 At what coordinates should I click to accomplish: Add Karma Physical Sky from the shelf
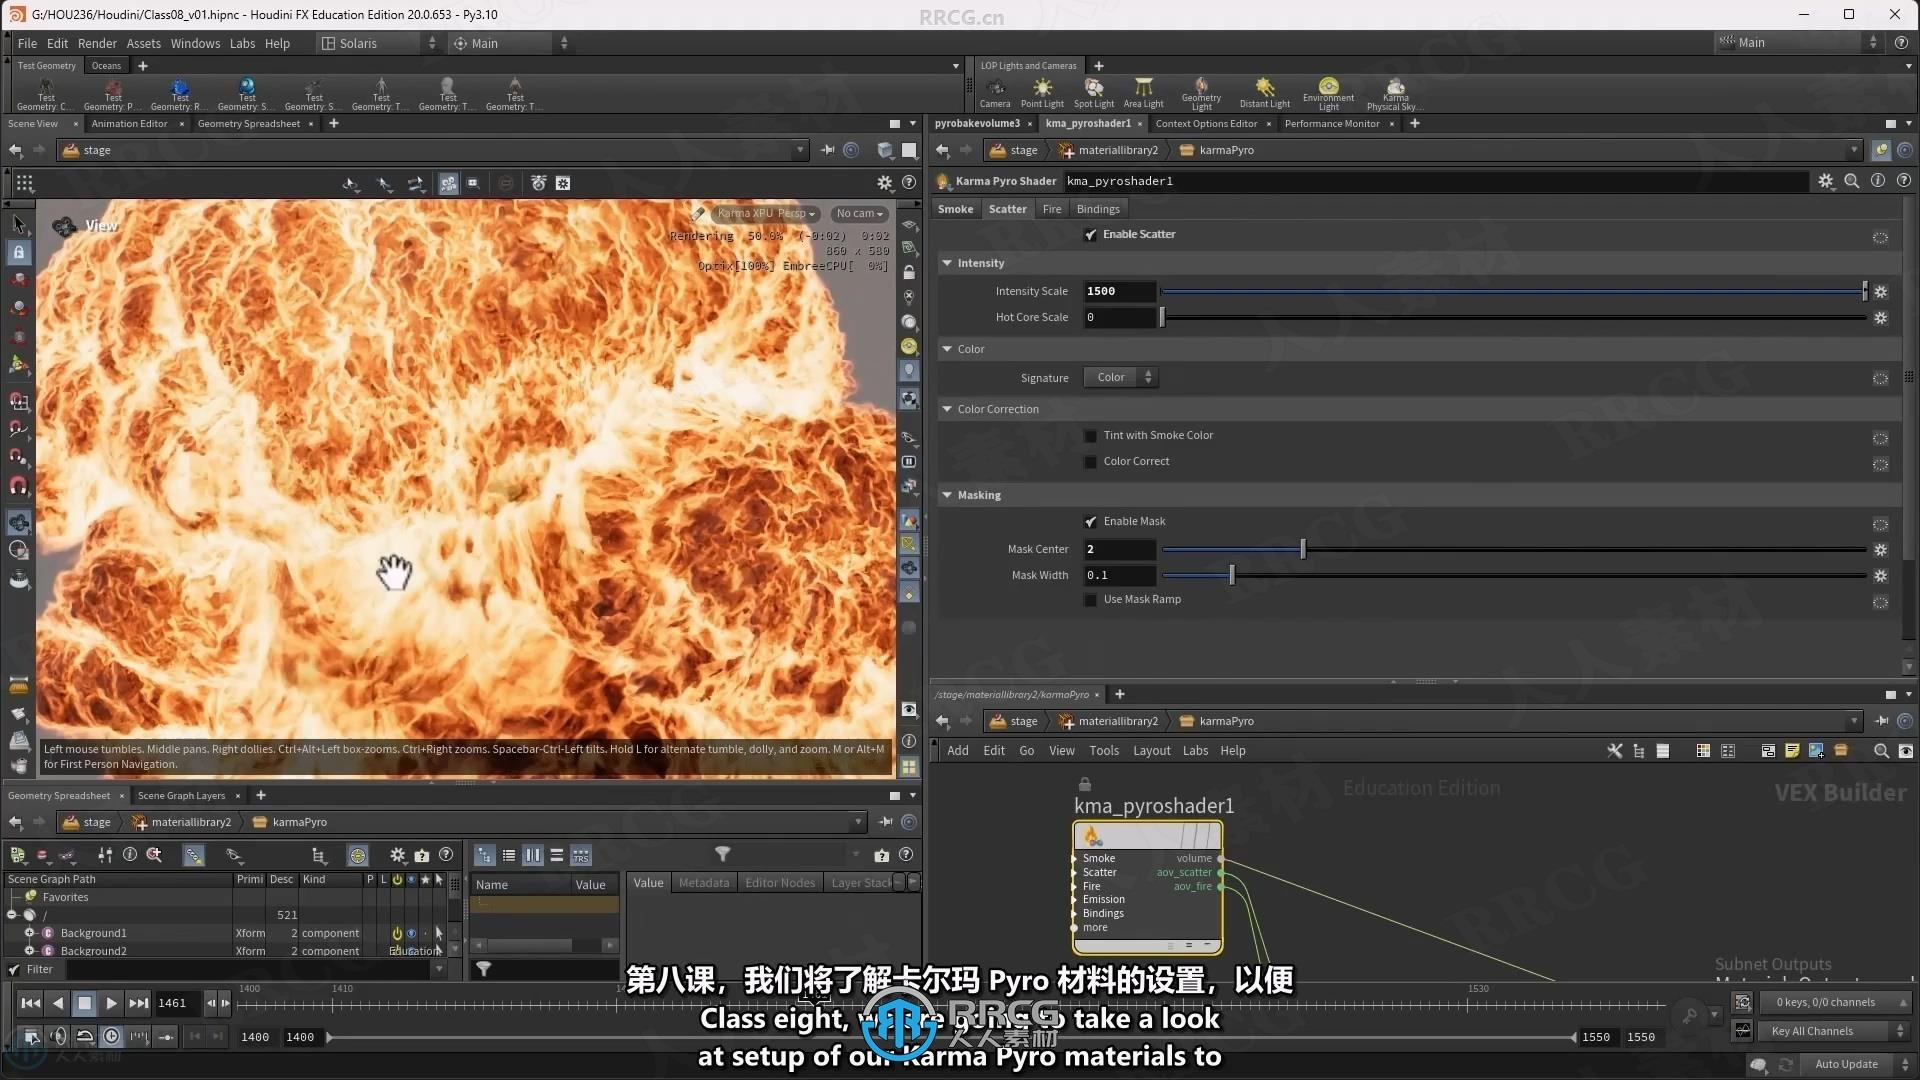pos(1395,93)
